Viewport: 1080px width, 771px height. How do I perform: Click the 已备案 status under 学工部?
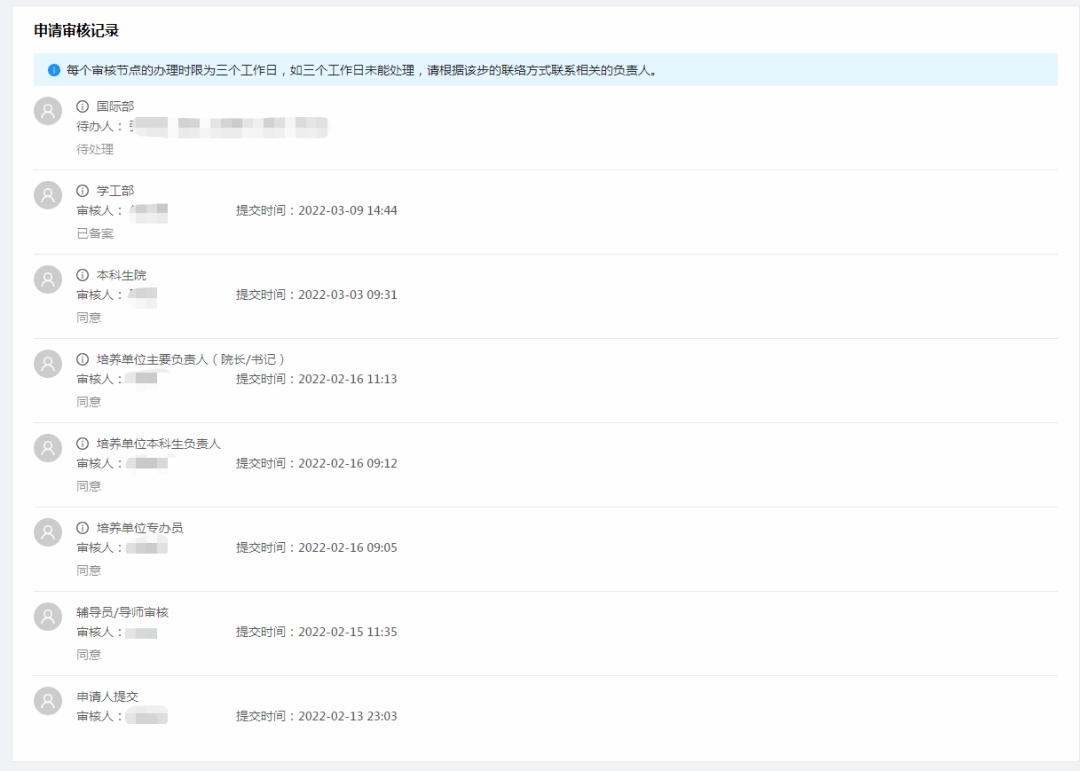pyautogui.click(x=95, y=233)
